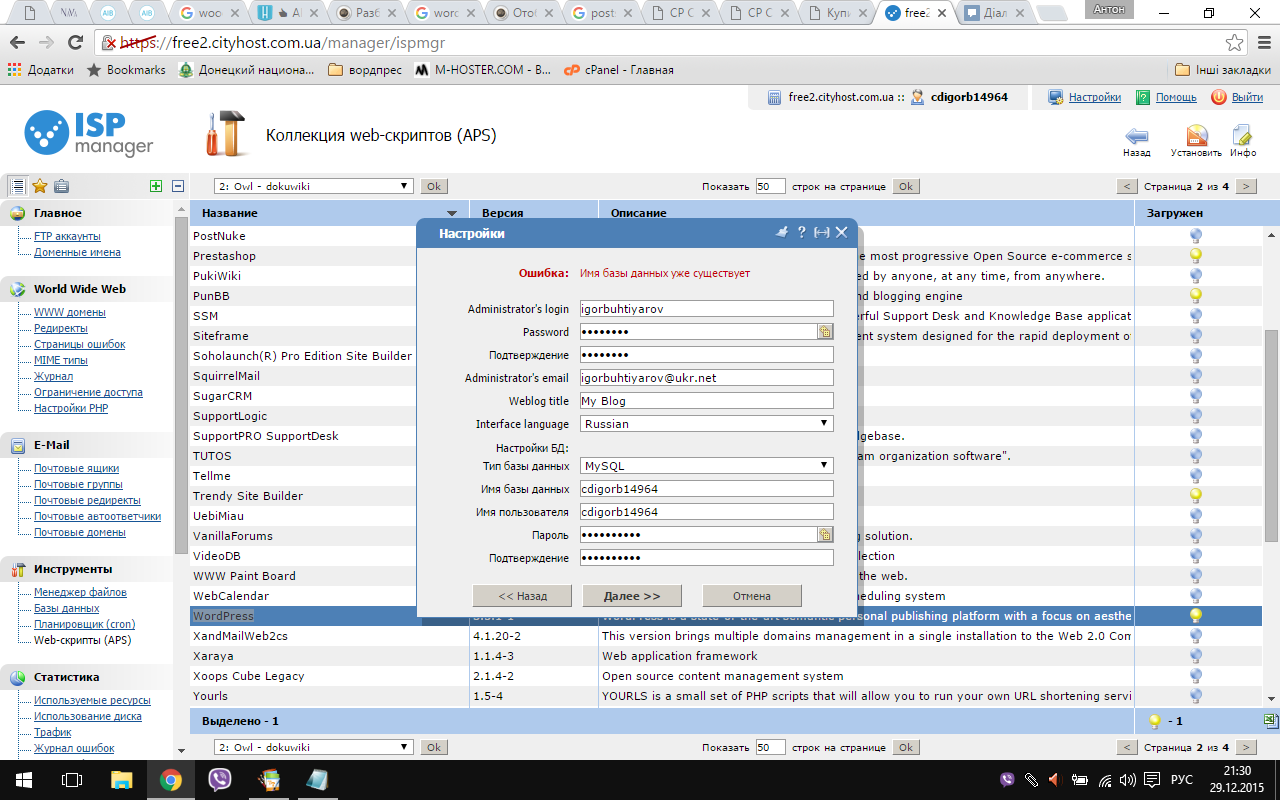Viewport: 1280px width, 800px height.
Task: Open Chrome from the Windows taskbar
Action: point(170,779)
